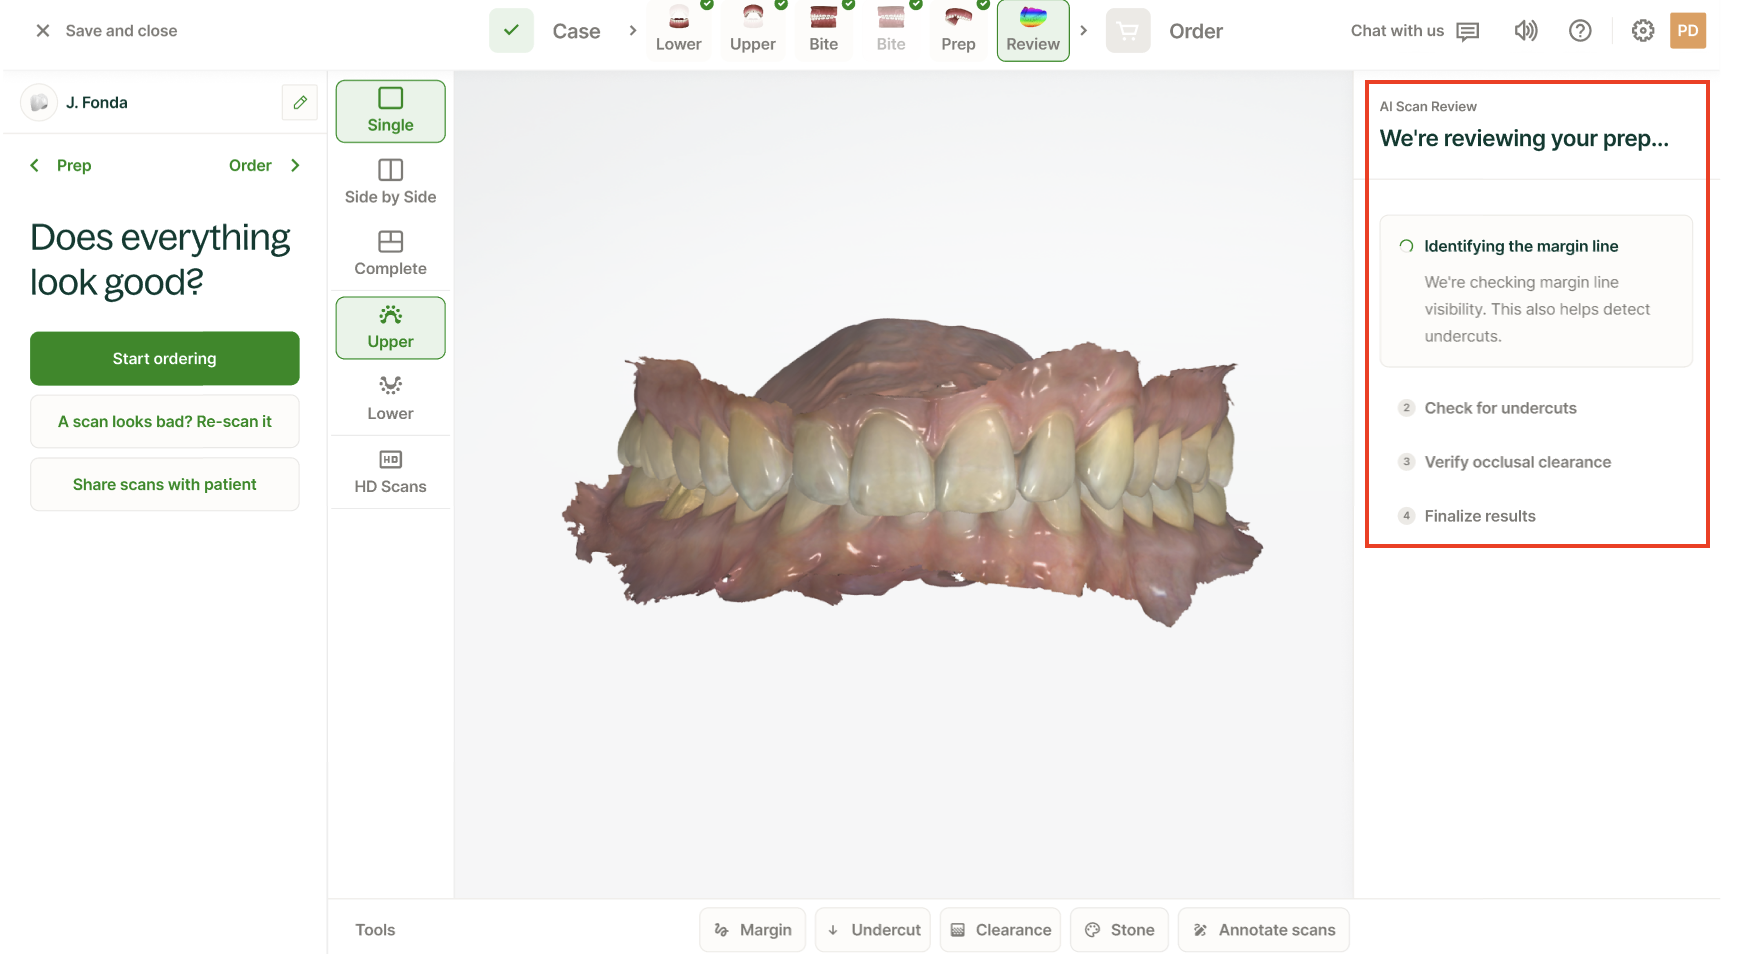This screenshot has width=1746, height=954.
Task: Open the Lower scan tab
Action: tap(678, 30)
